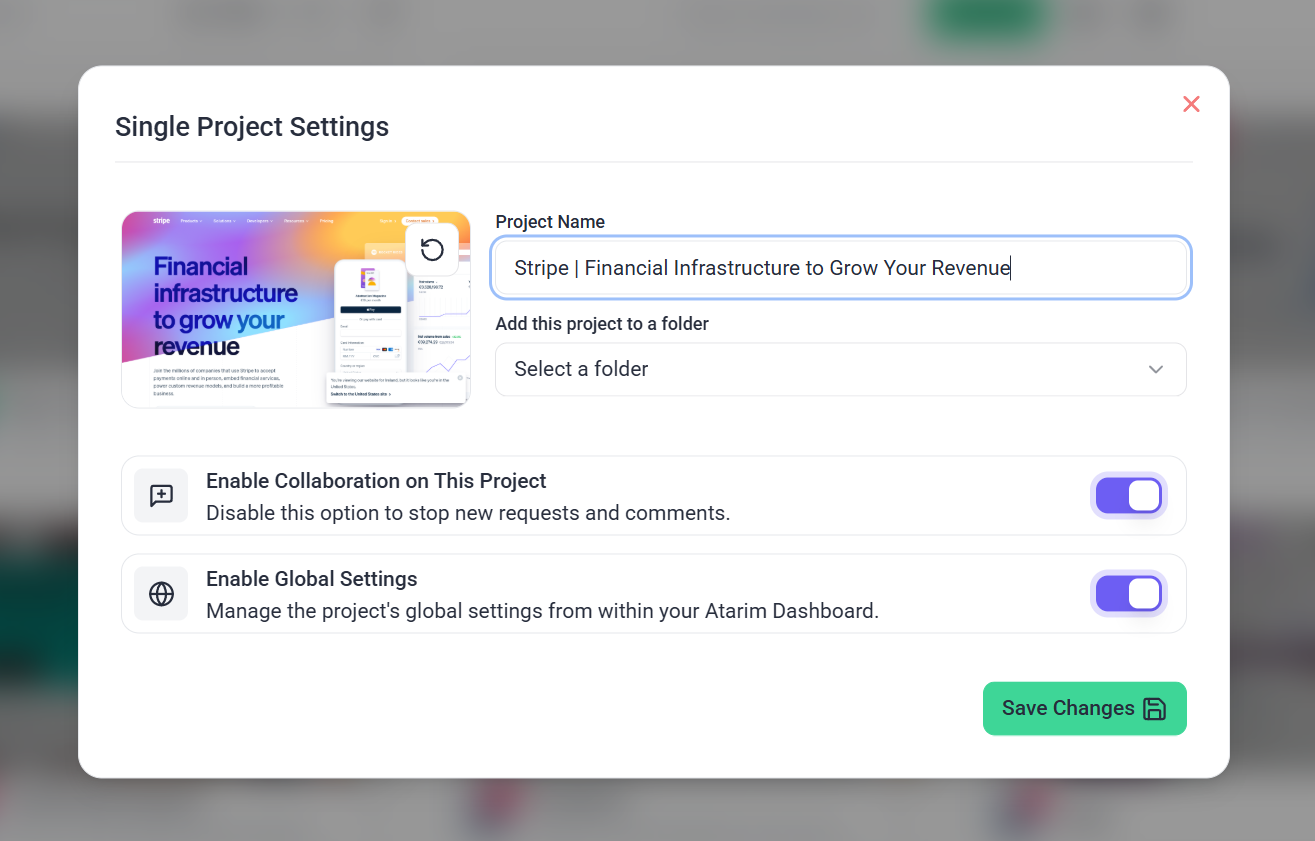The image size is (1315, 841).
Task: Click the Atarim Dashboard description text
Action: pos(542,611)
